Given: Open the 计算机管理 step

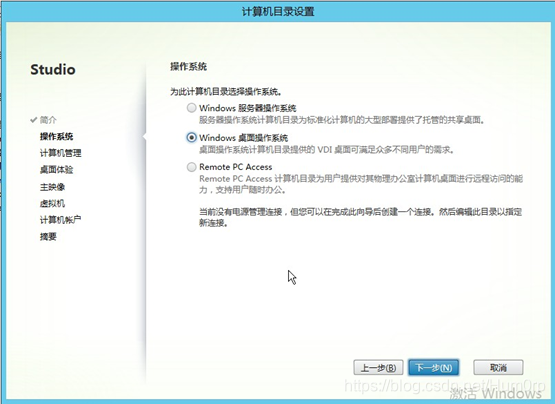Looking at the screenshot, I should pos(61,153).
